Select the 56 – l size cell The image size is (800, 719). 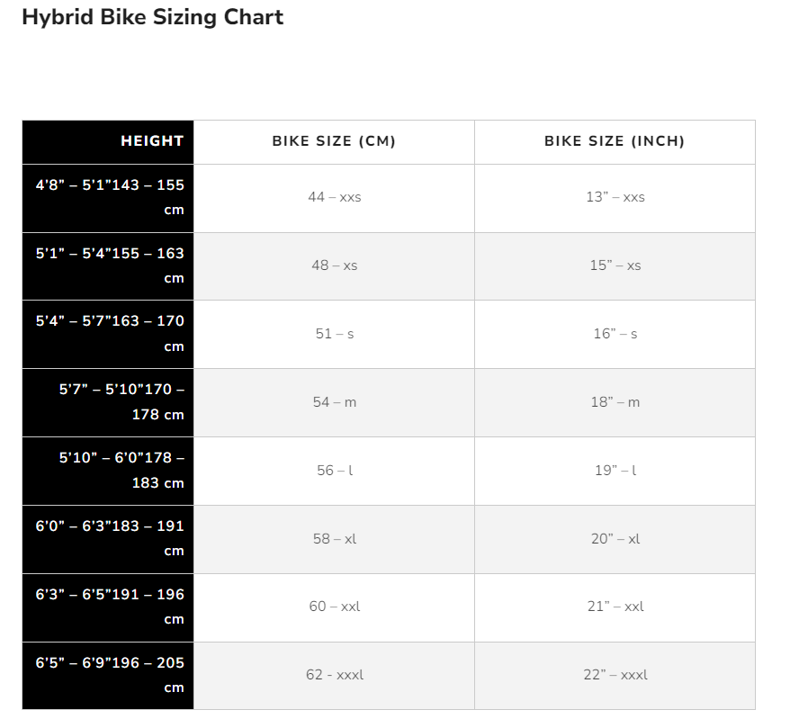click(334, 470)
